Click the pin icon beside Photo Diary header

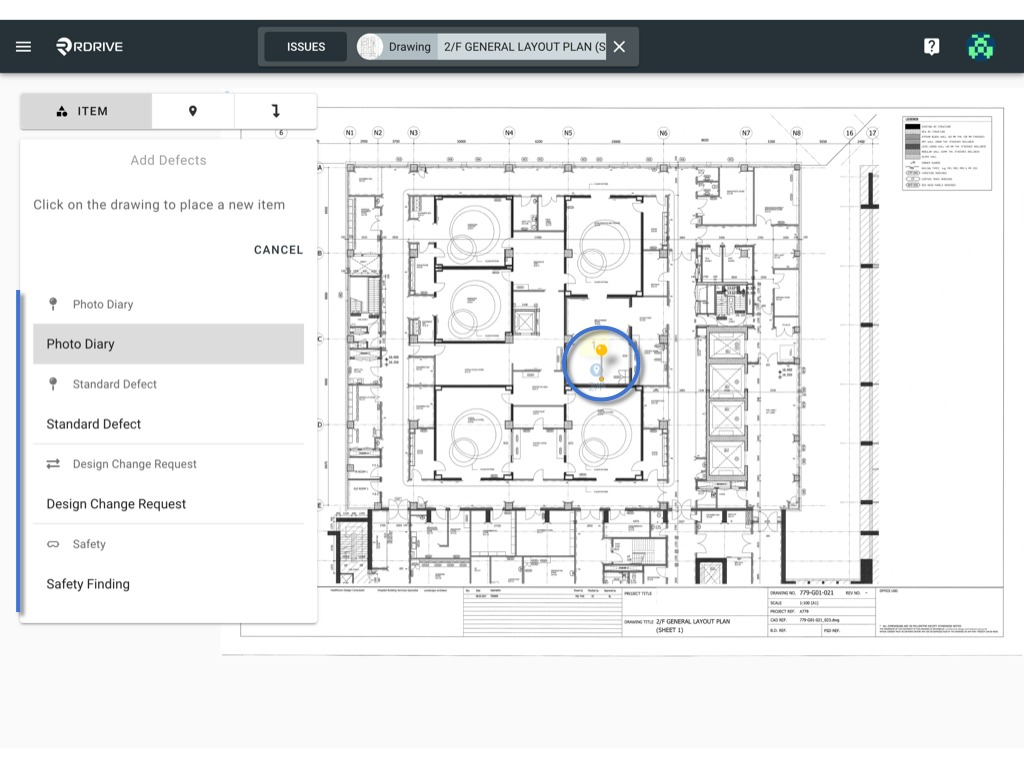tap(54, 304)
